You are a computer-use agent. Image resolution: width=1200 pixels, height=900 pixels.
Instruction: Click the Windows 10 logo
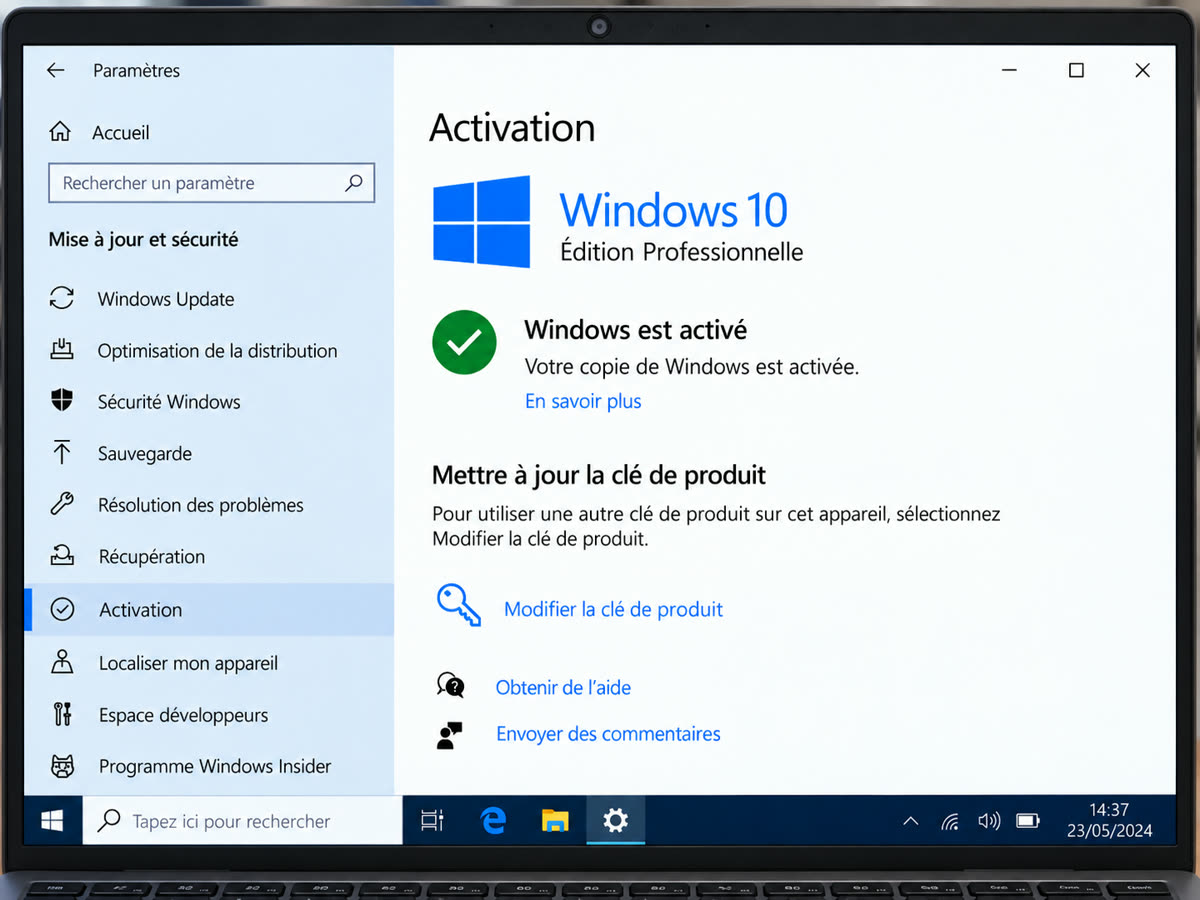(481, 222)
